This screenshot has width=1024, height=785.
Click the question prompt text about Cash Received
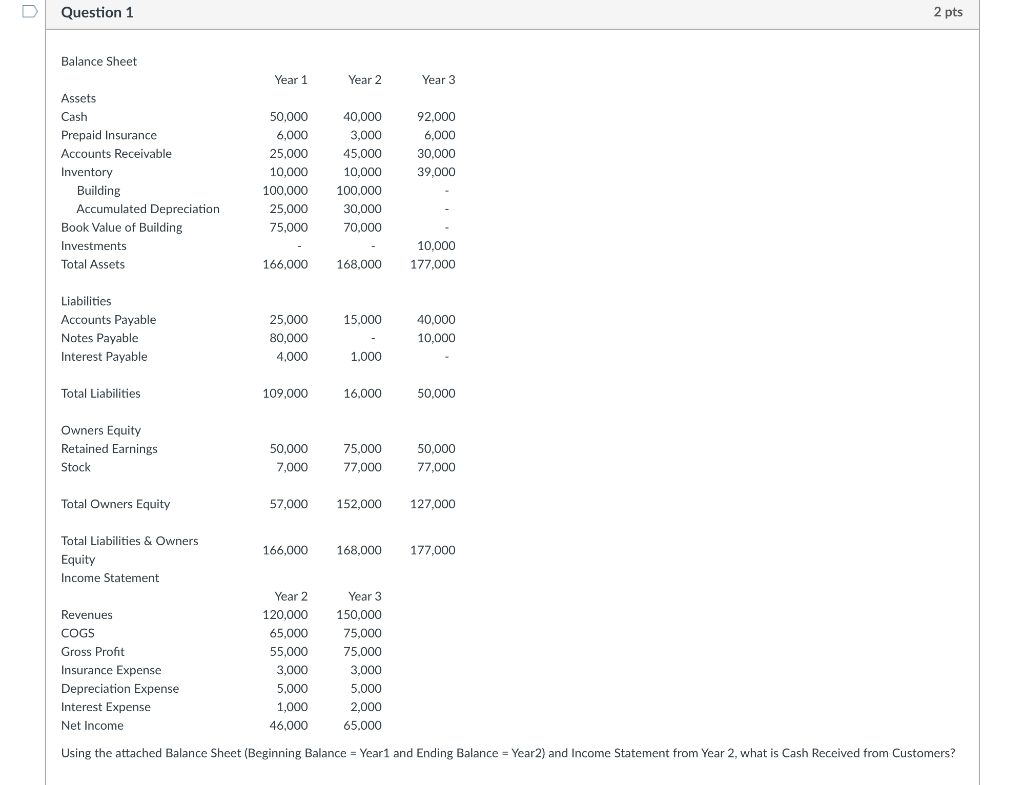click(x=507, y=752)
